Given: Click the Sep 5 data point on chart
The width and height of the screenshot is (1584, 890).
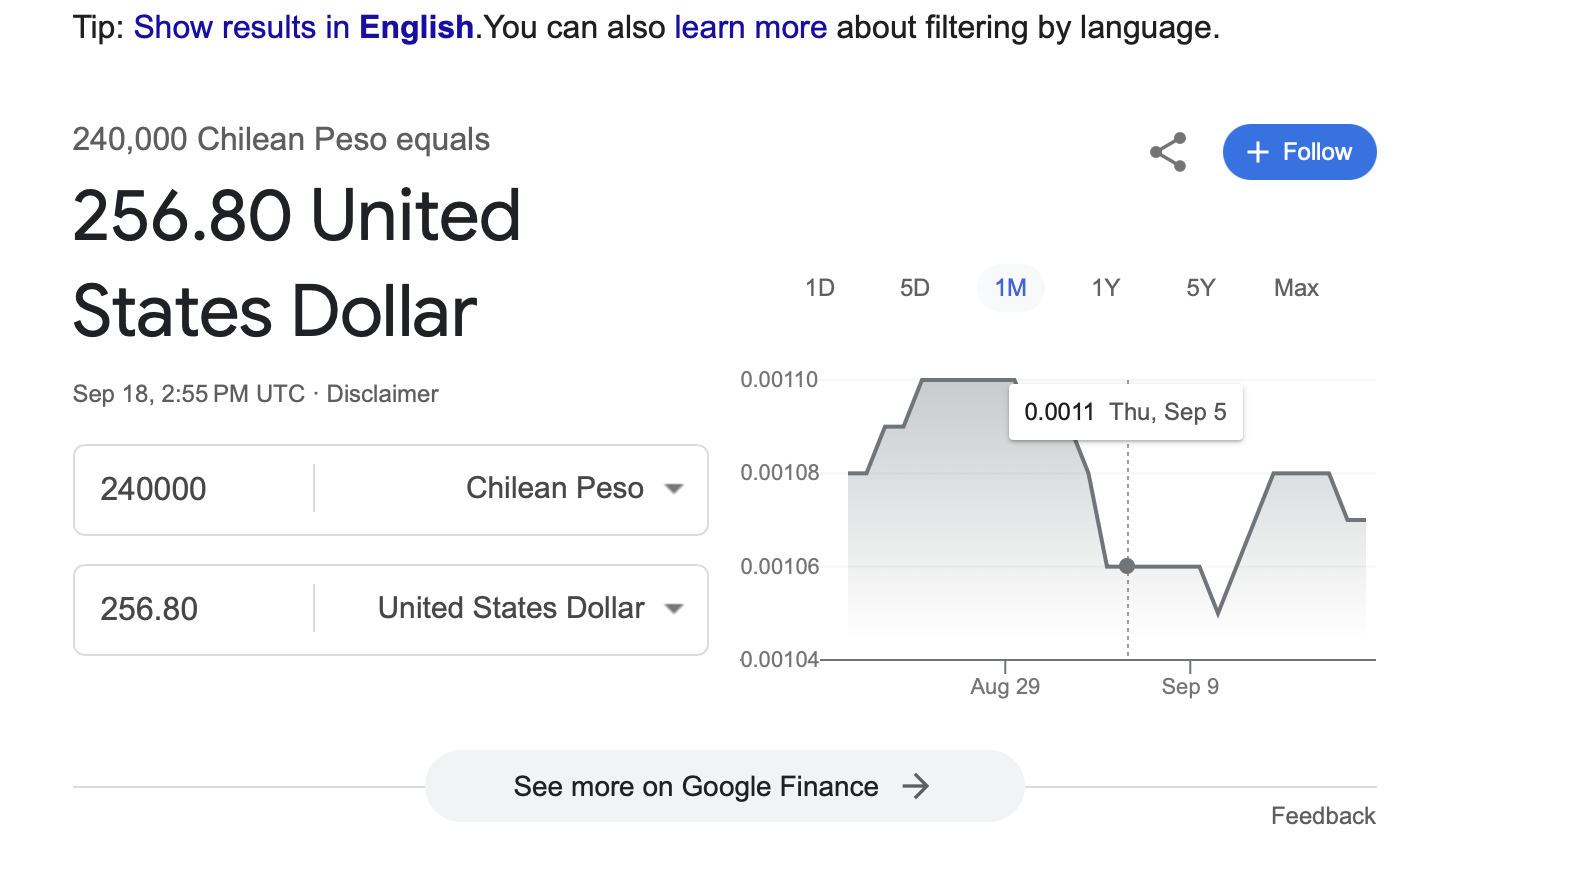Looking at the screenshot, I should coord(1127,566).
